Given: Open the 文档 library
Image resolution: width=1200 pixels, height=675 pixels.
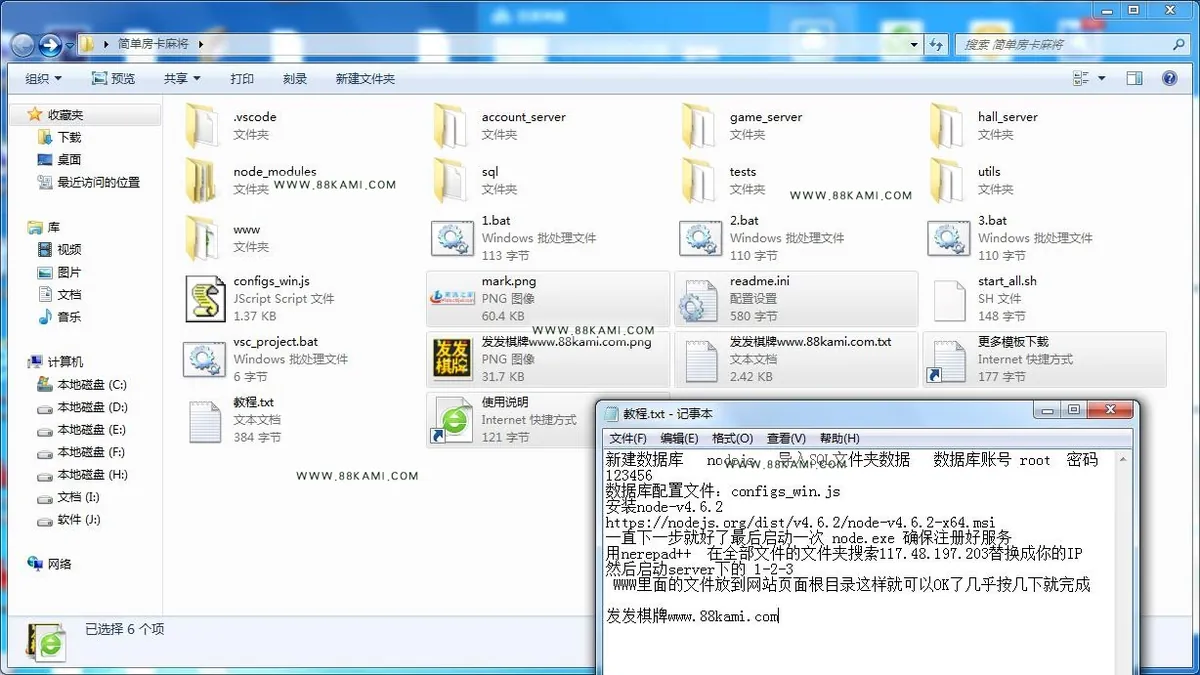Looking at the screenshot, I should pos(69,294).
